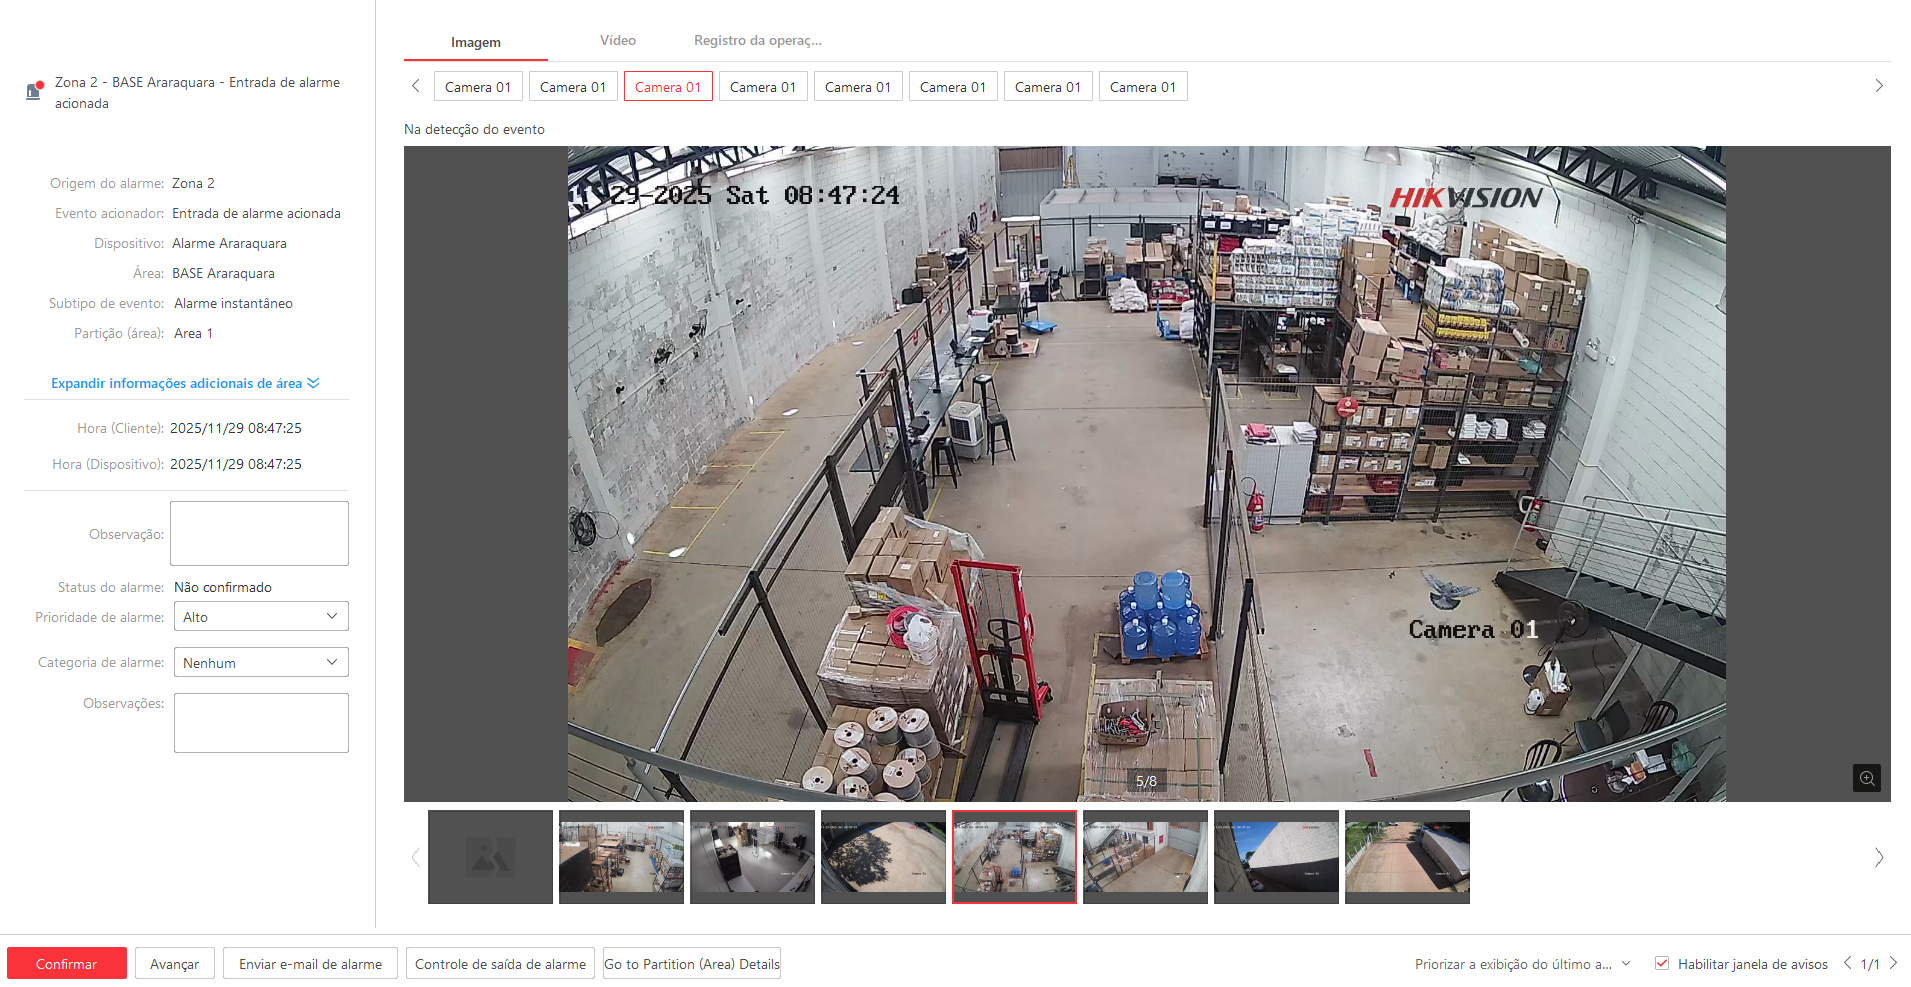Select the placeholder first thumbnail

[490, 857]
